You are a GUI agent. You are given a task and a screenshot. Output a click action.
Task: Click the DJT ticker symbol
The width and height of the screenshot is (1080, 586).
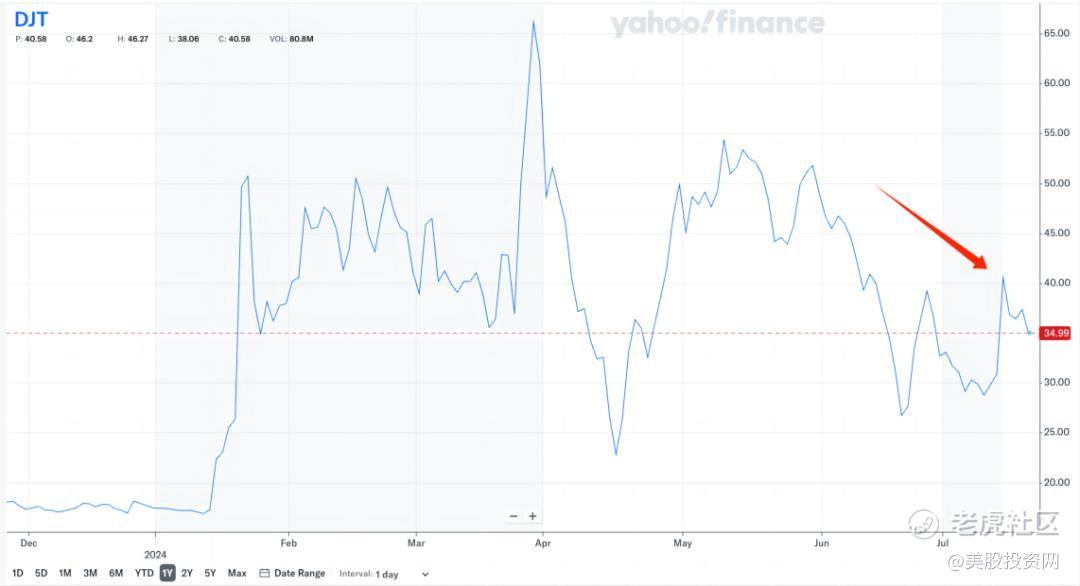click(x=31, y=18)
